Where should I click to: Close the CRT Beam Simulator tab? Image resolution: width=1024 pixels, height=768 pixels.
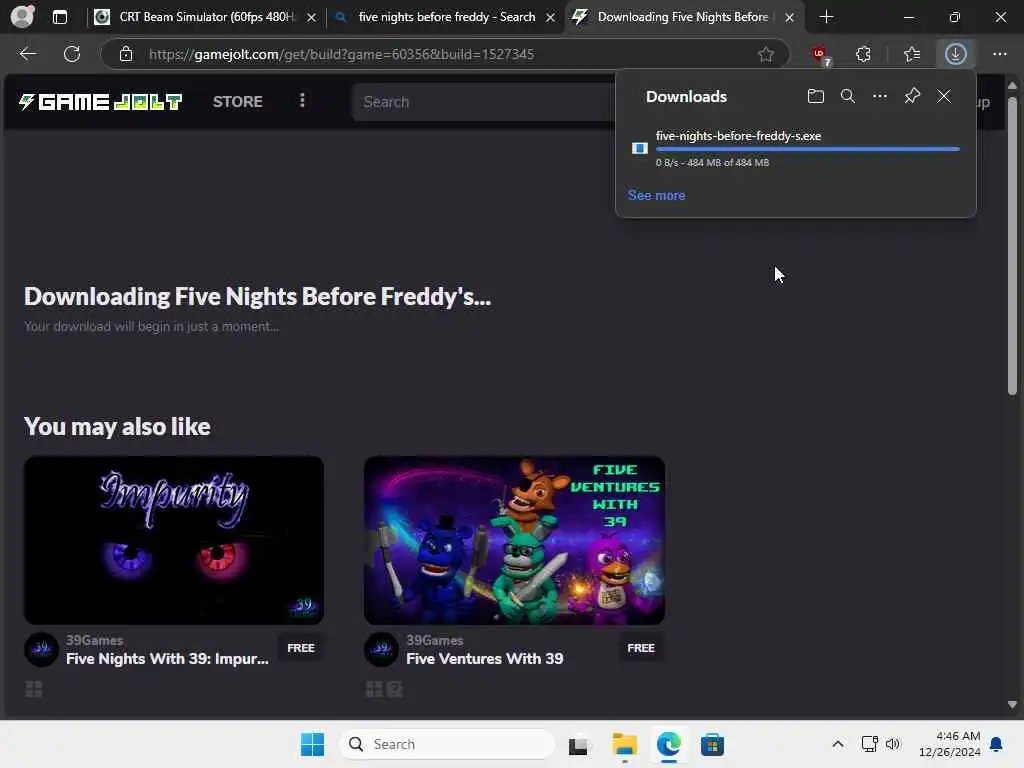pos(312,18)
